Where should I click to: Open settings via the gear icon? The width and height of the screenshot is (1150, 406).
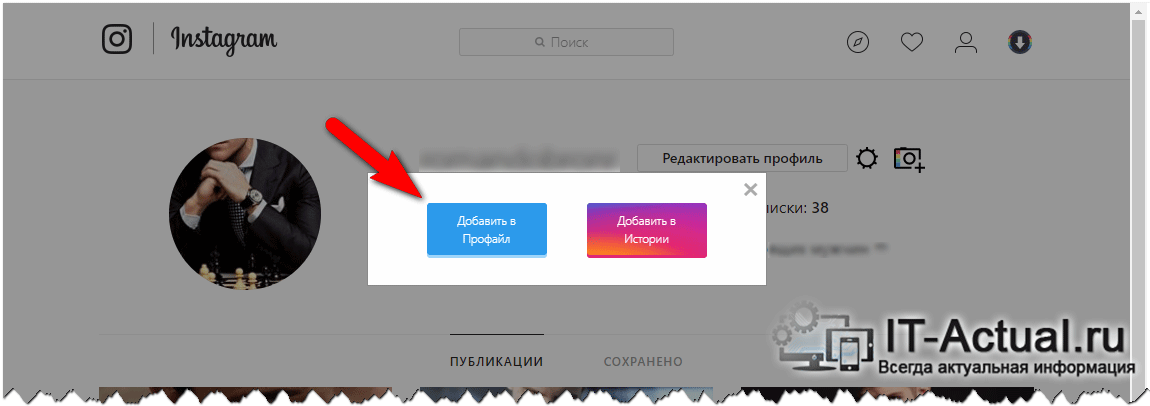867,158
